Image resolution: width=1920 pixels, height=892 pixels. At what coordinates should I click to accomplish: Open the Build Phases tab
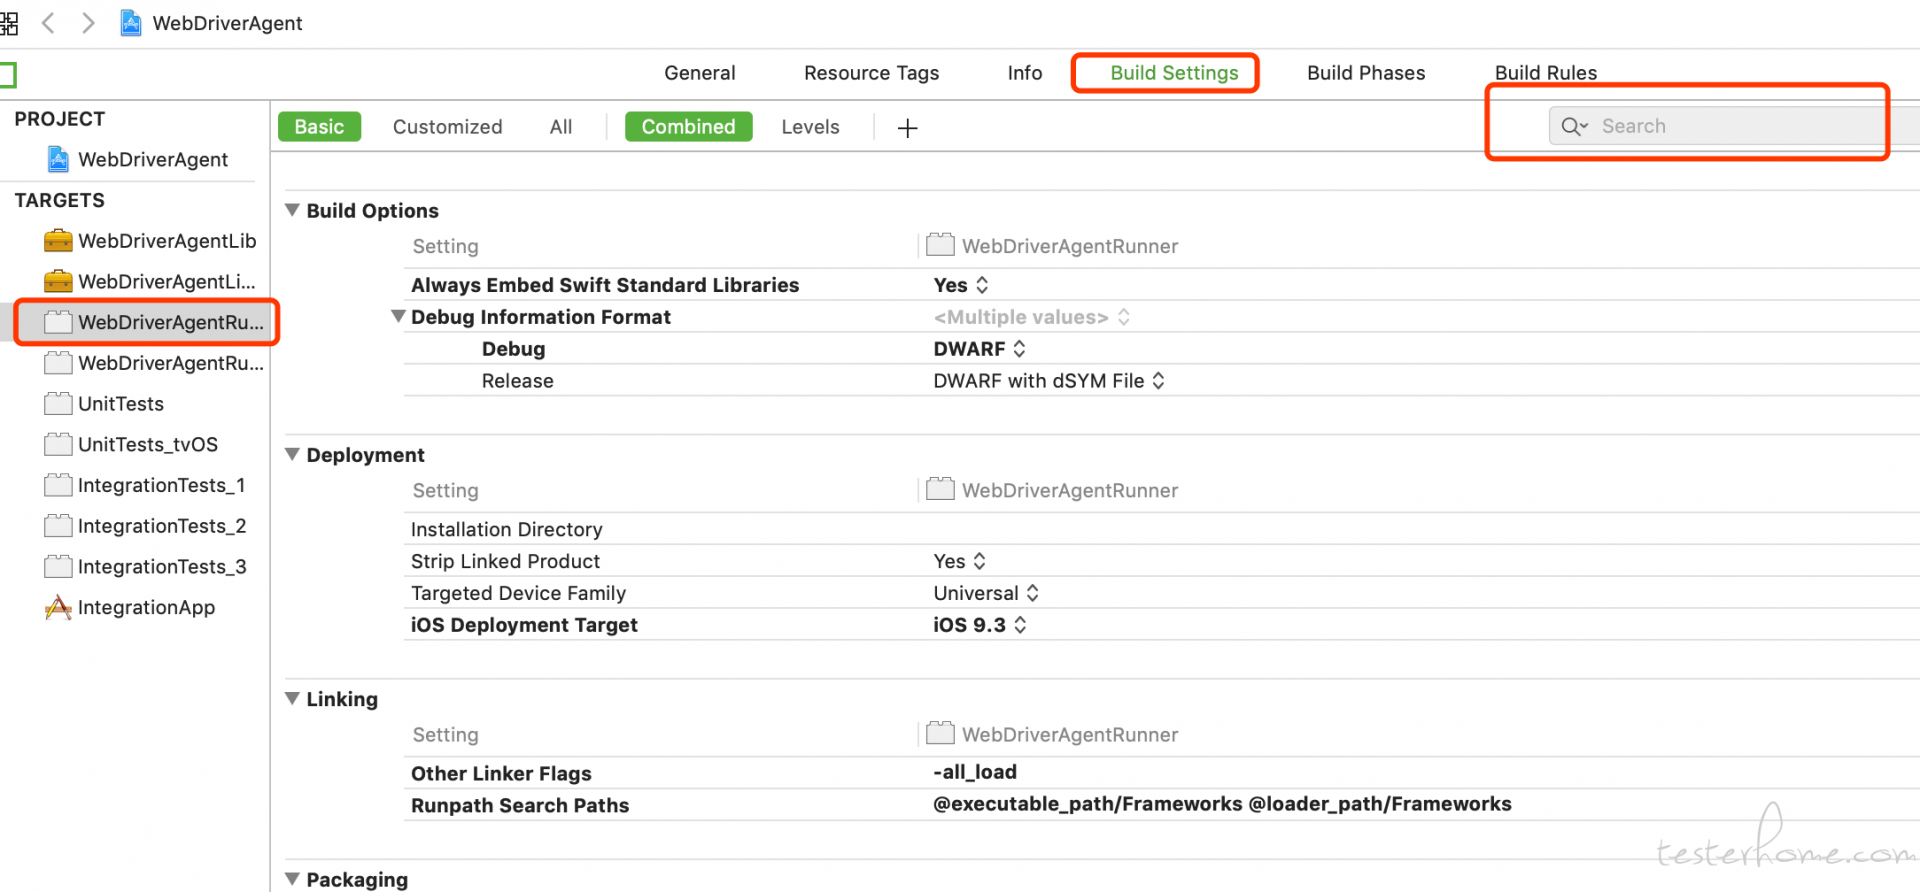tap(1366, 73)
